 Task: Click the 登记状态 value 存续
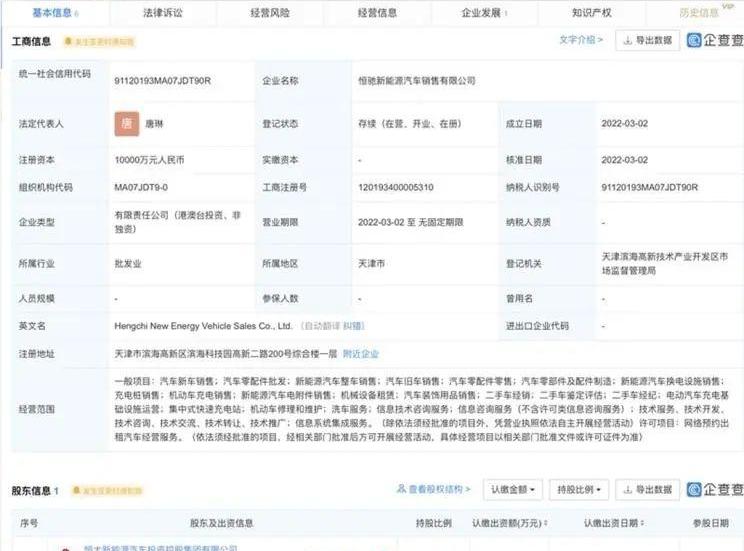pyautogui.click(x=409, y=124)
